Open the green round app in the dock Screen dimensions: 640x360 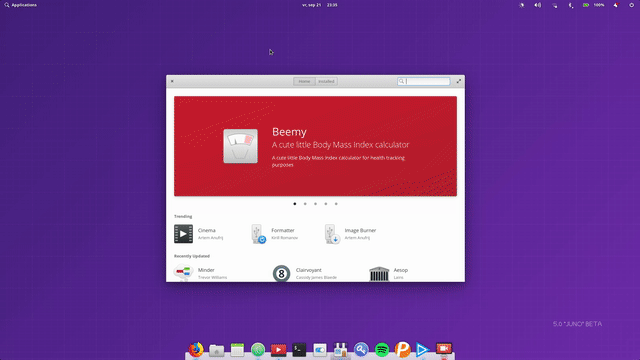tap(258, 350)
